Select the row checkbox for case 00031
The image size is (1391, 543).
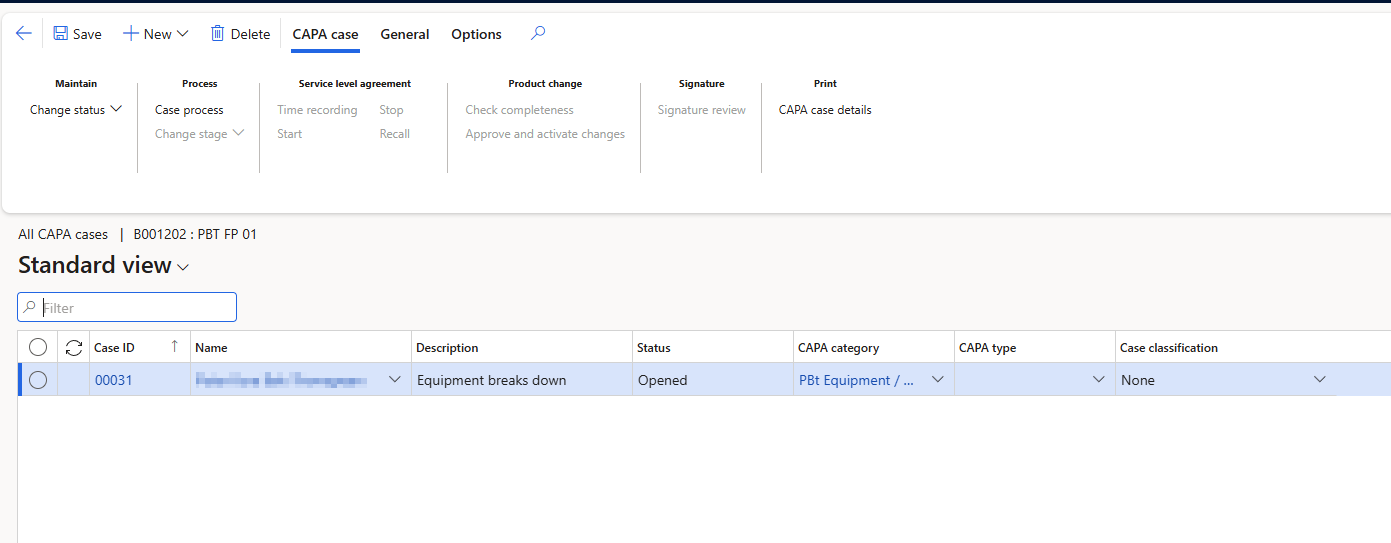point(38,380)
